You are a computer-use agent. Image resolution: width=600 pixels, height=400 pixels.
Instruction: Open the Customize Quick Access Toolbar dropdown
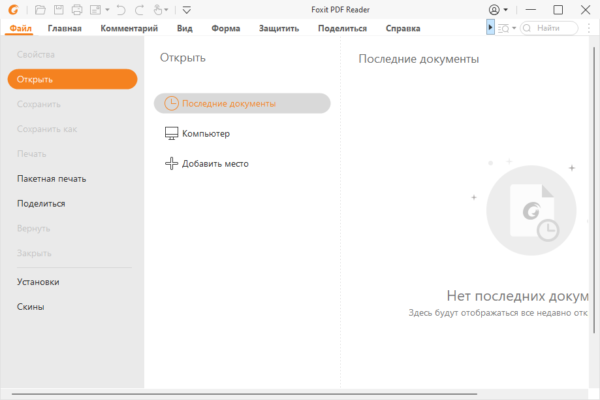pos(186,10)
